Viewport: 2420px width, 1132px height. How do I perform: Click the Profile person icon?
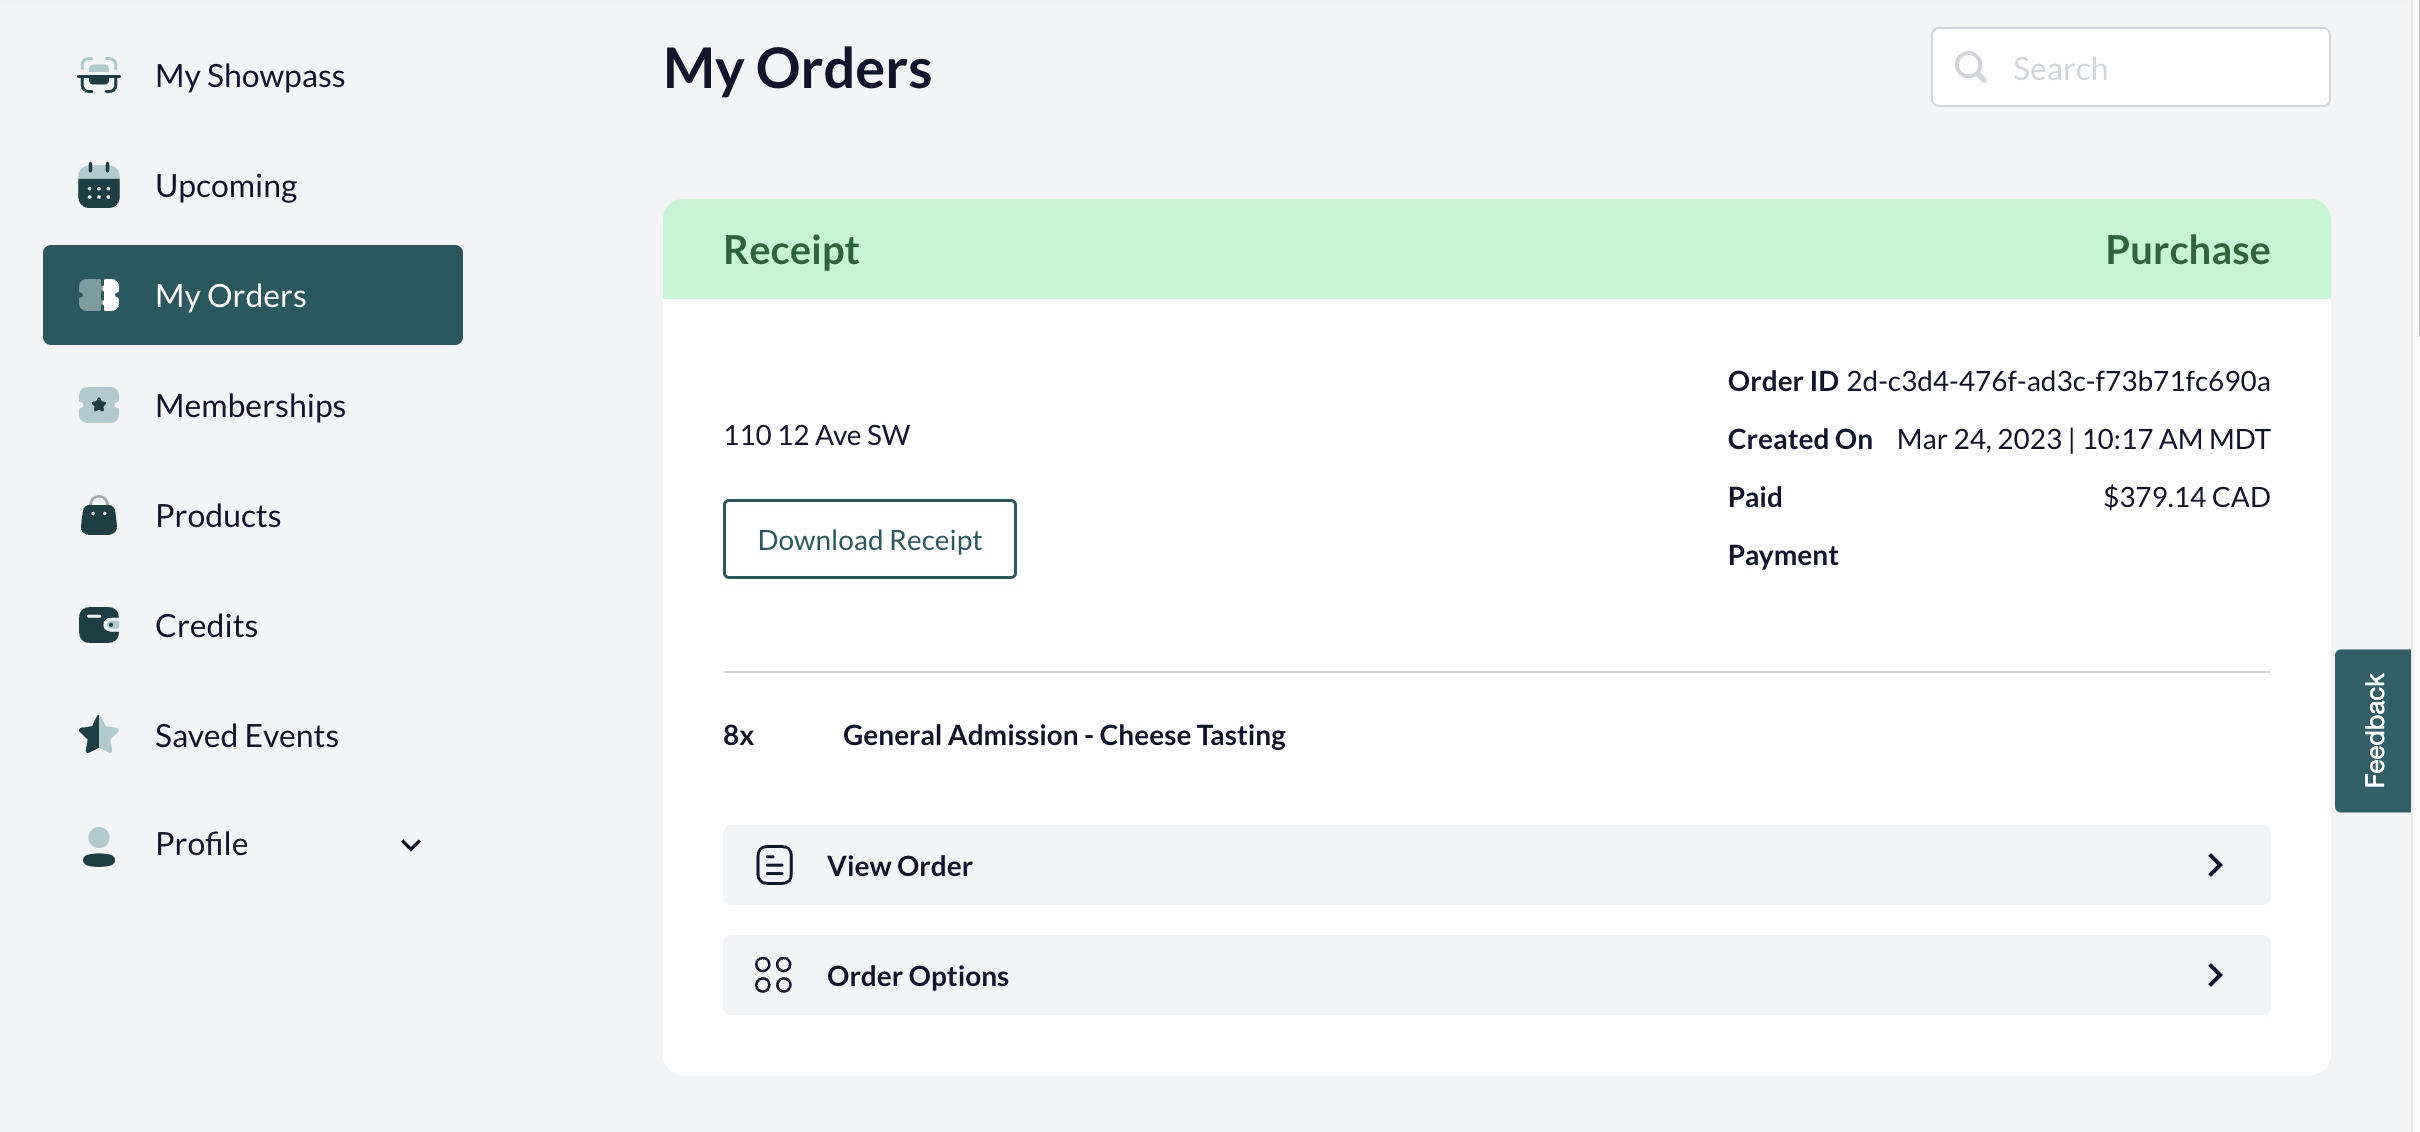coord(99,846)
